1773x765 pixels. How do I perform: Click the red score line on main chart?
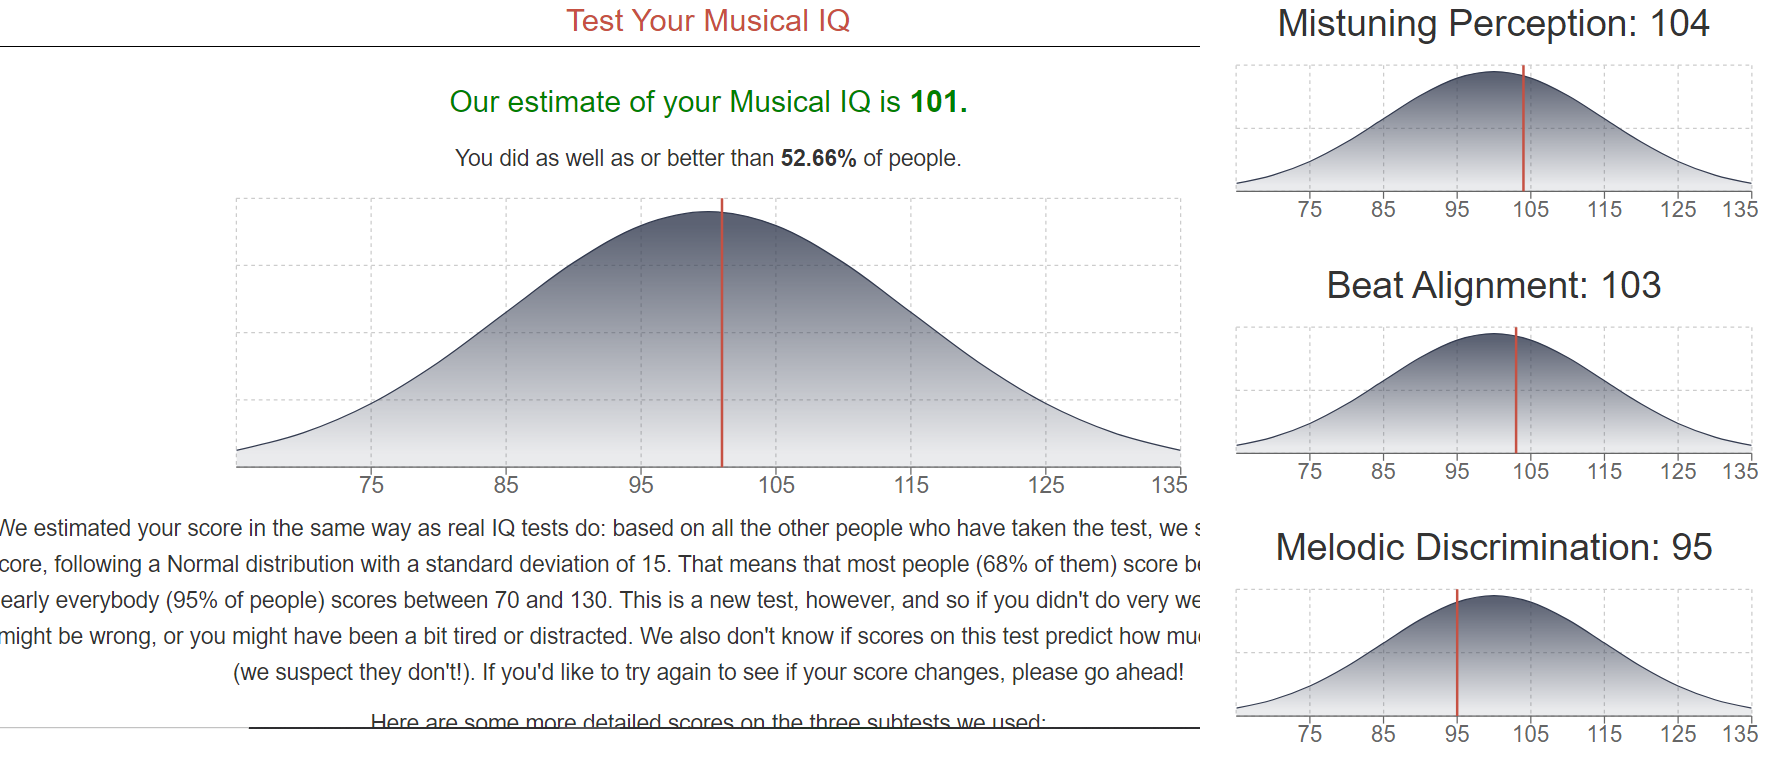coord(722,333)
